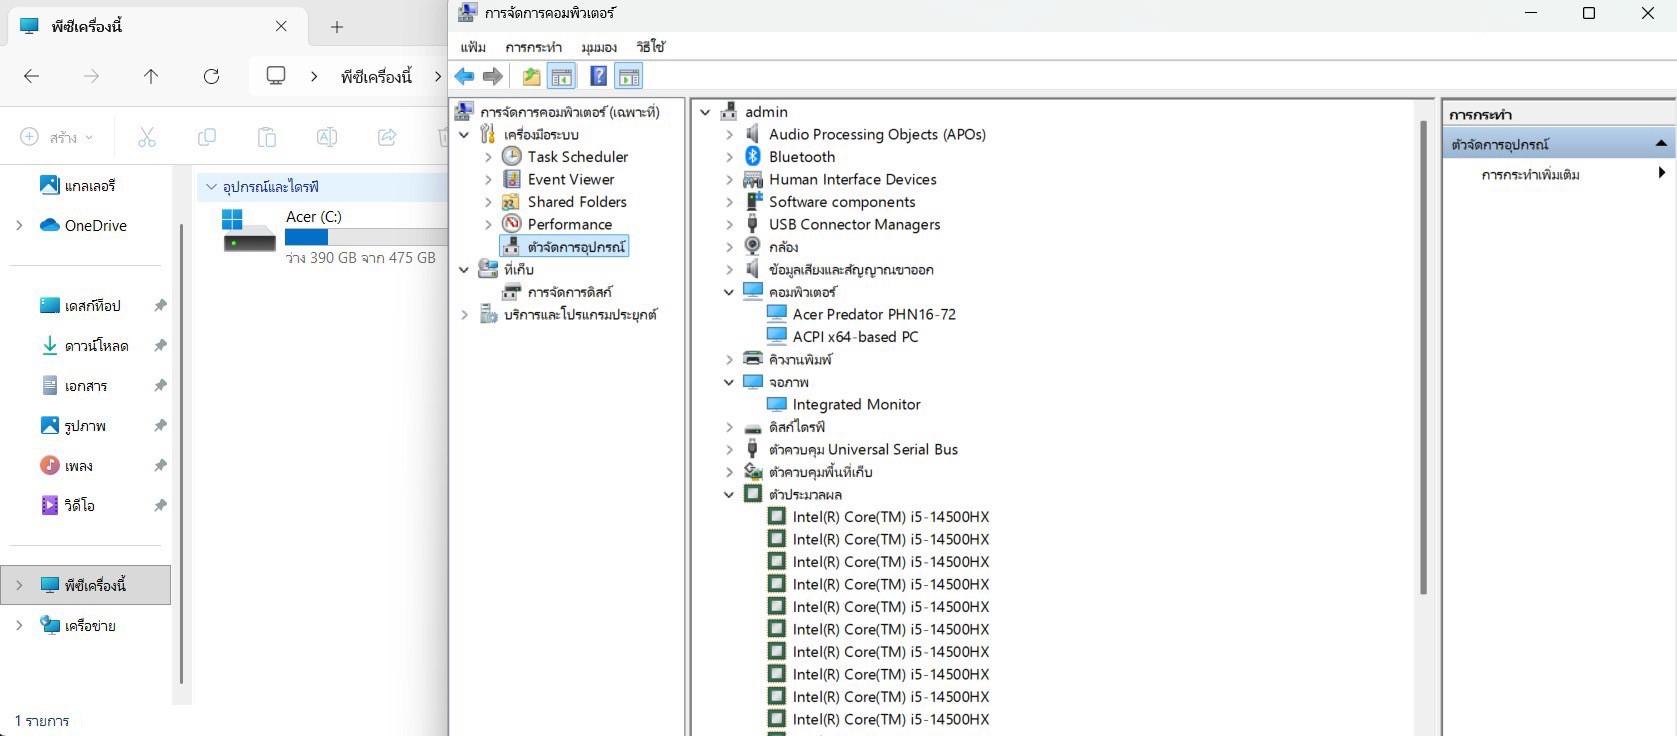Open the แฟ้ม menu
The image size is (1677, 736).
pos(473,47)
